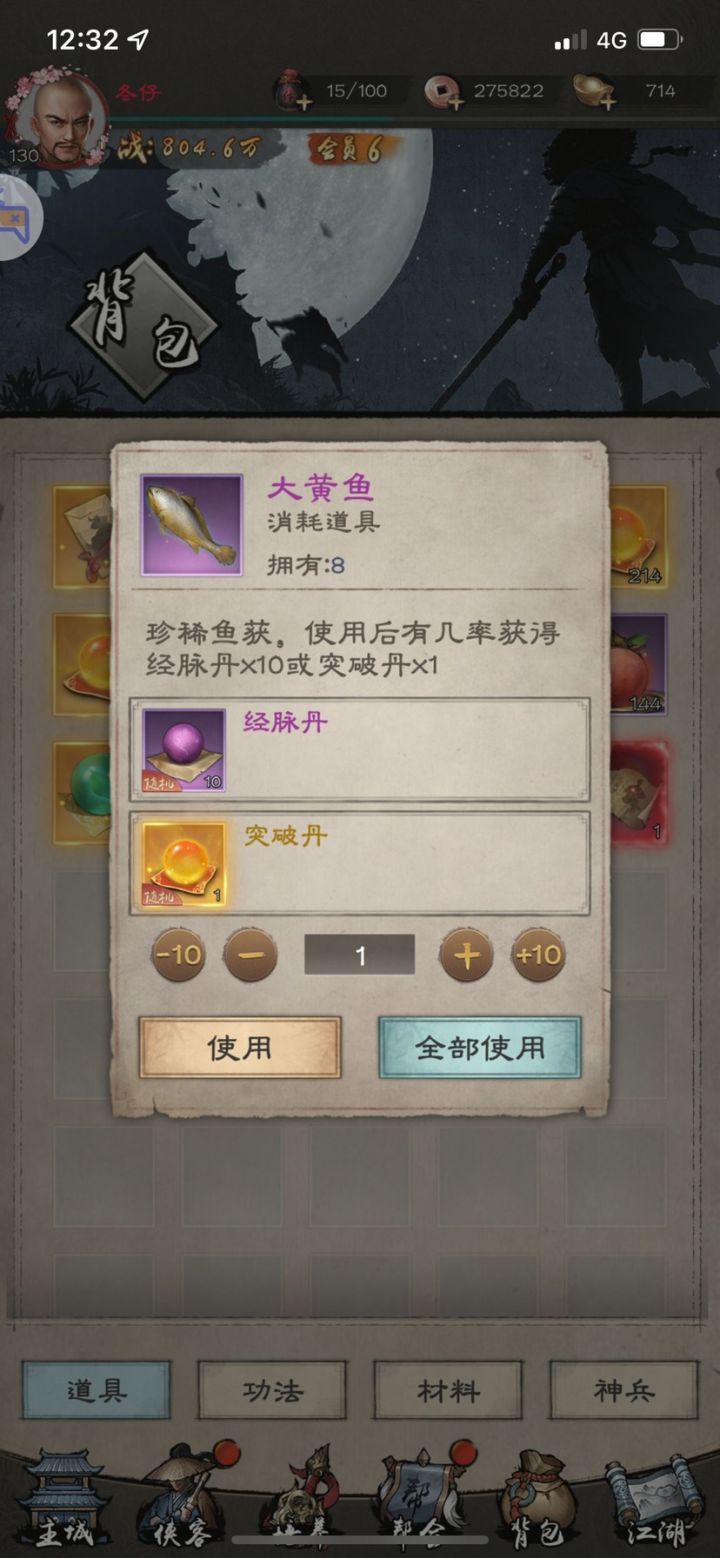The height and width of the screenshot is (1558, 720).
Task: Tap the 大黄鱼 fish item icon
Action: 191,525
